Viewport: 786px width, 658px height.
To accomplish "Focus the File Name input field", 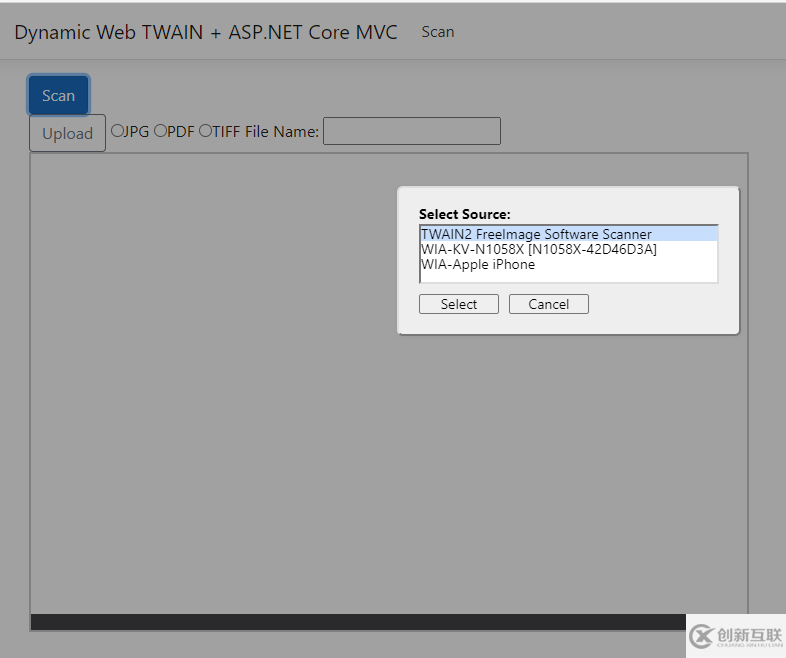I will [x=412, y=131].
